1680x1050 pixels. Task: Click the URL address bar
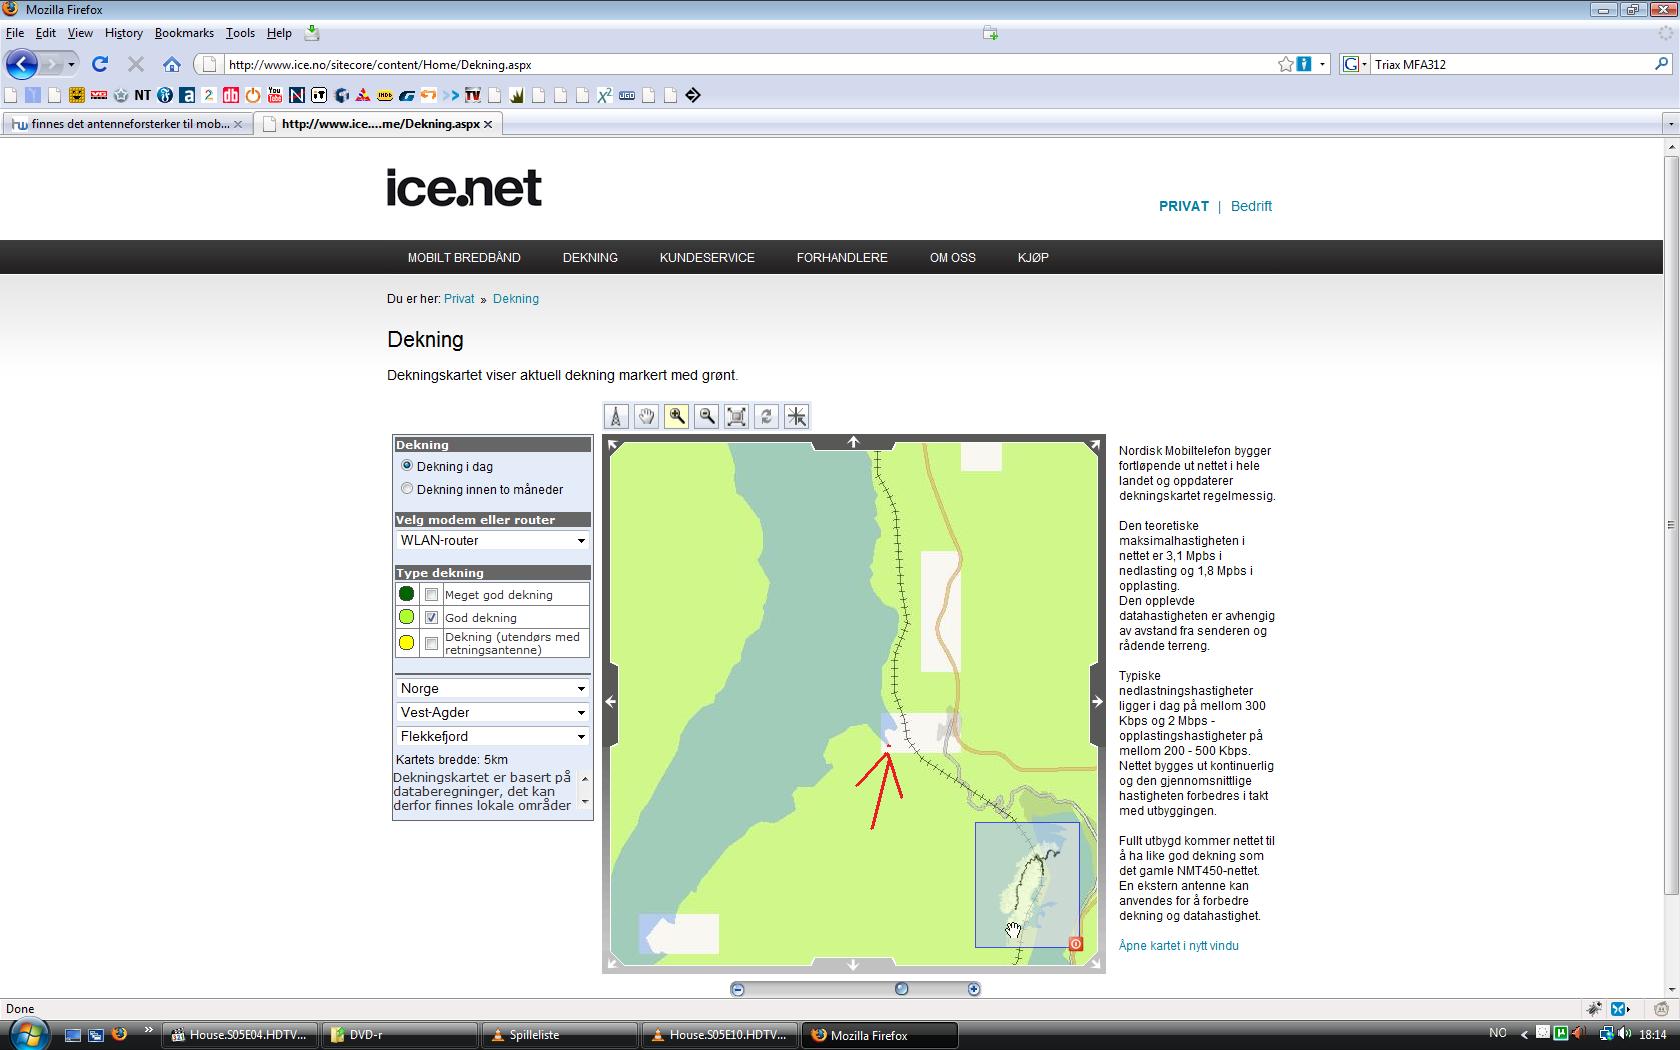(x=750, y=64)
